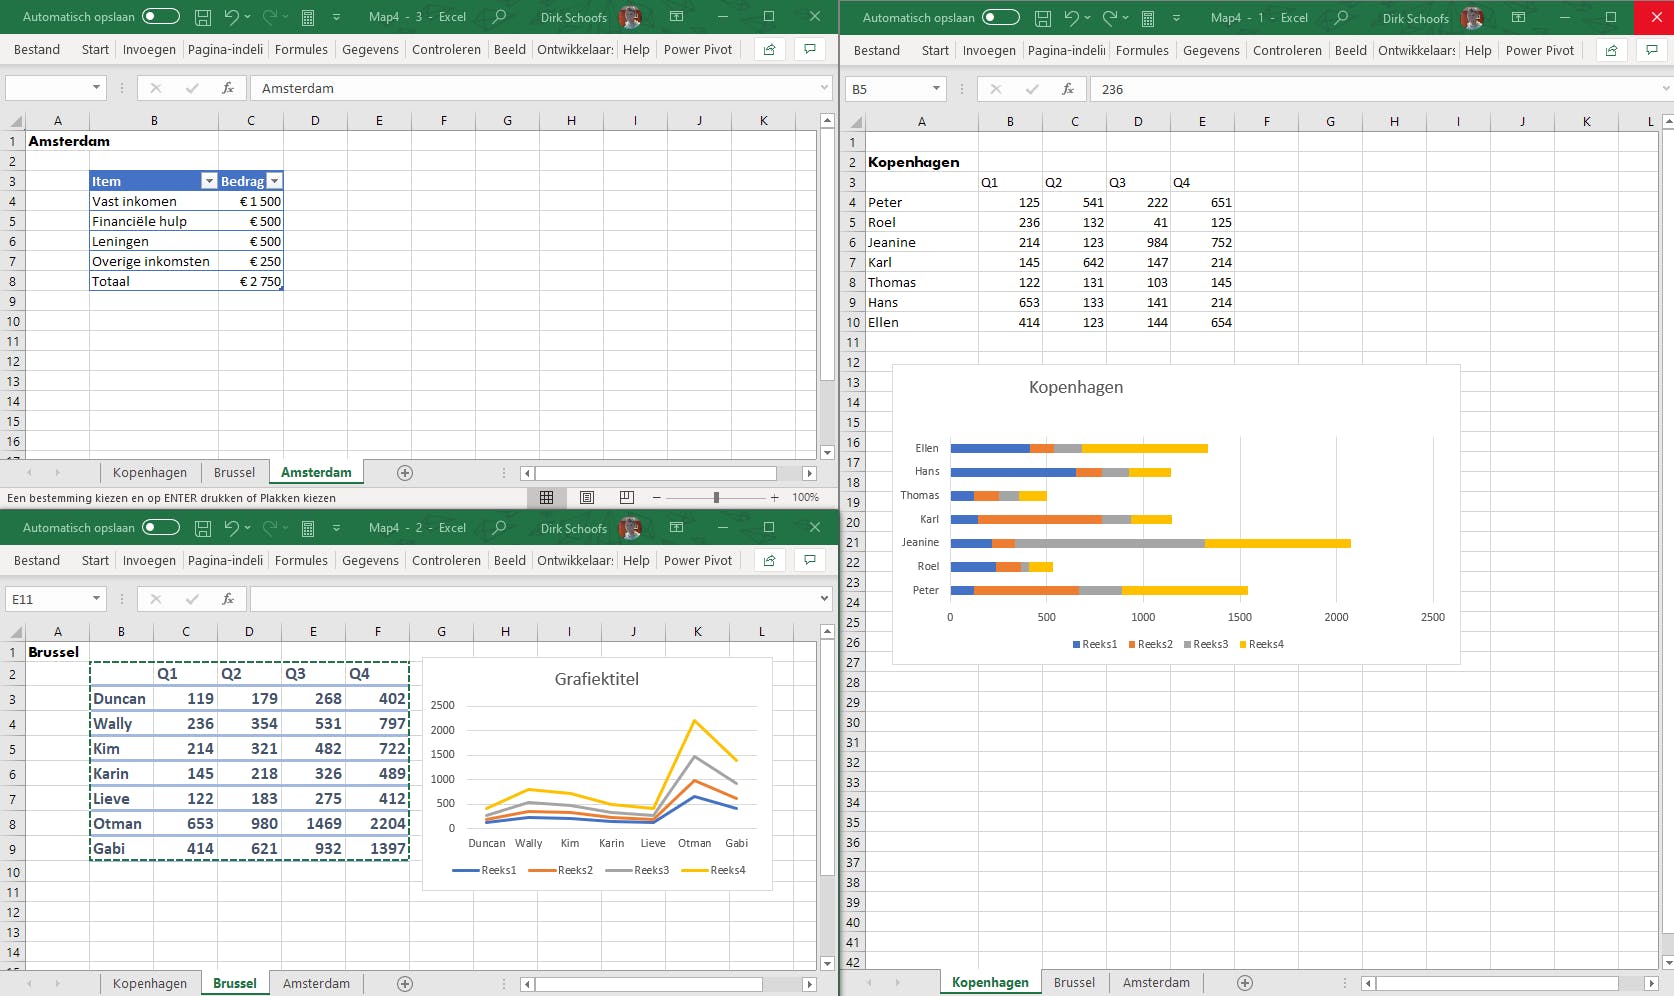Switch Map4 - 3 to Normal view
The width and height of the screenshot is (1674, 996).
coord(546,497)
